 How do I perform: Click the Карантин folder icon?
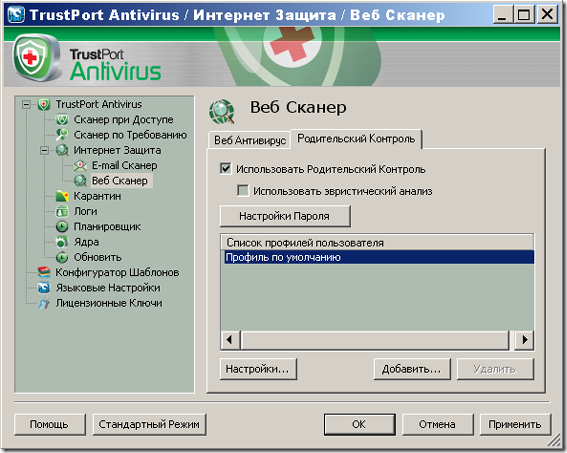click(x=62, y=196)
